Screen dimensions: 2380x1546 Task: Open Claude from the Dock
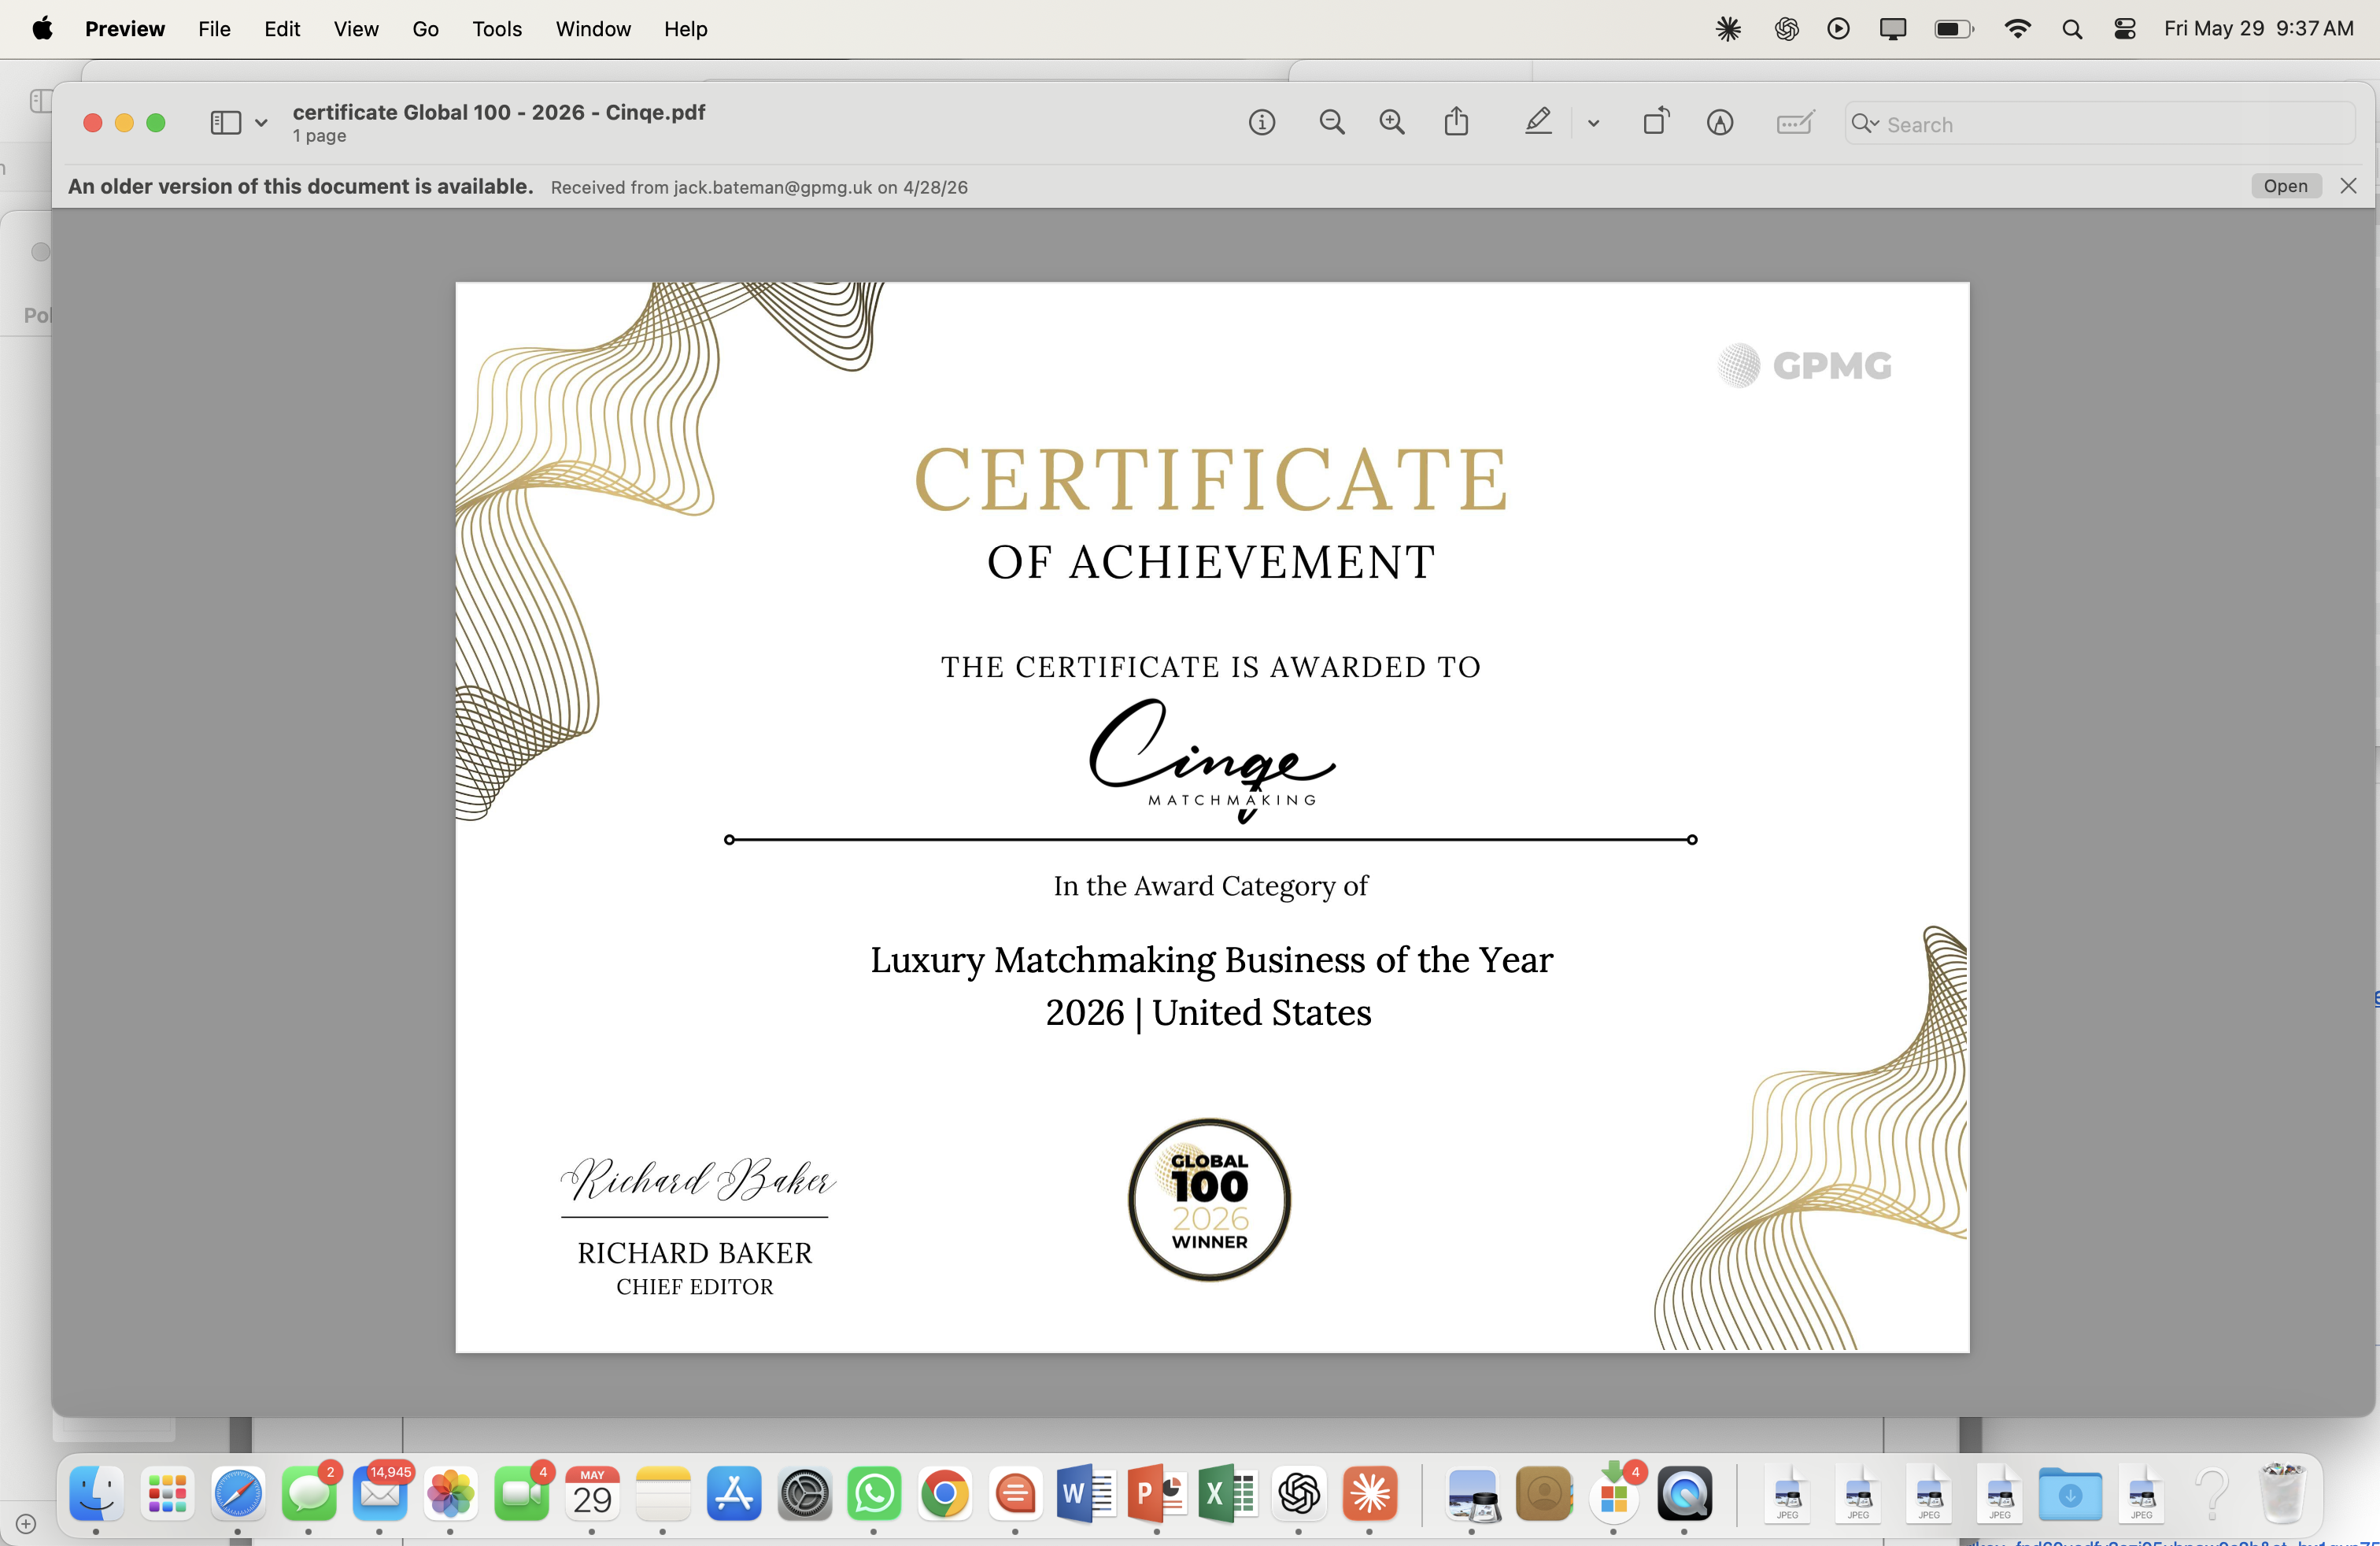pos(1370,1494)
